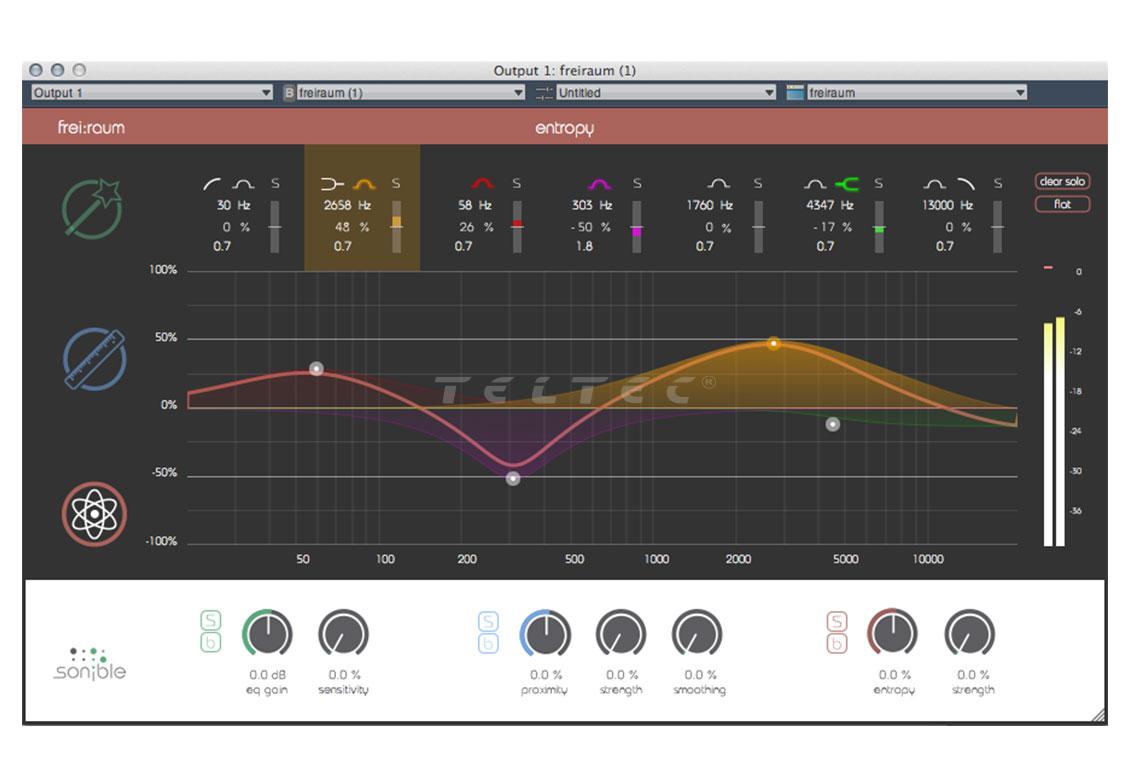
Task: Toggle green S button beside eq gain
Action: pos(211,620)
